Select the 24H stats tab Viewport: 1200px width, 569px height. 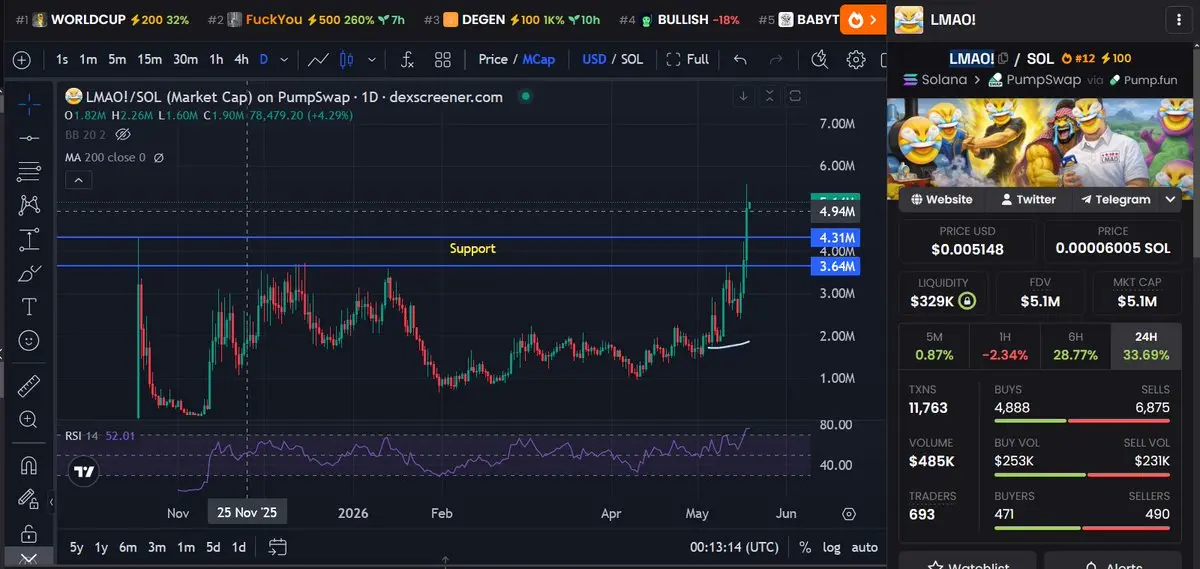coord(1146,346)
